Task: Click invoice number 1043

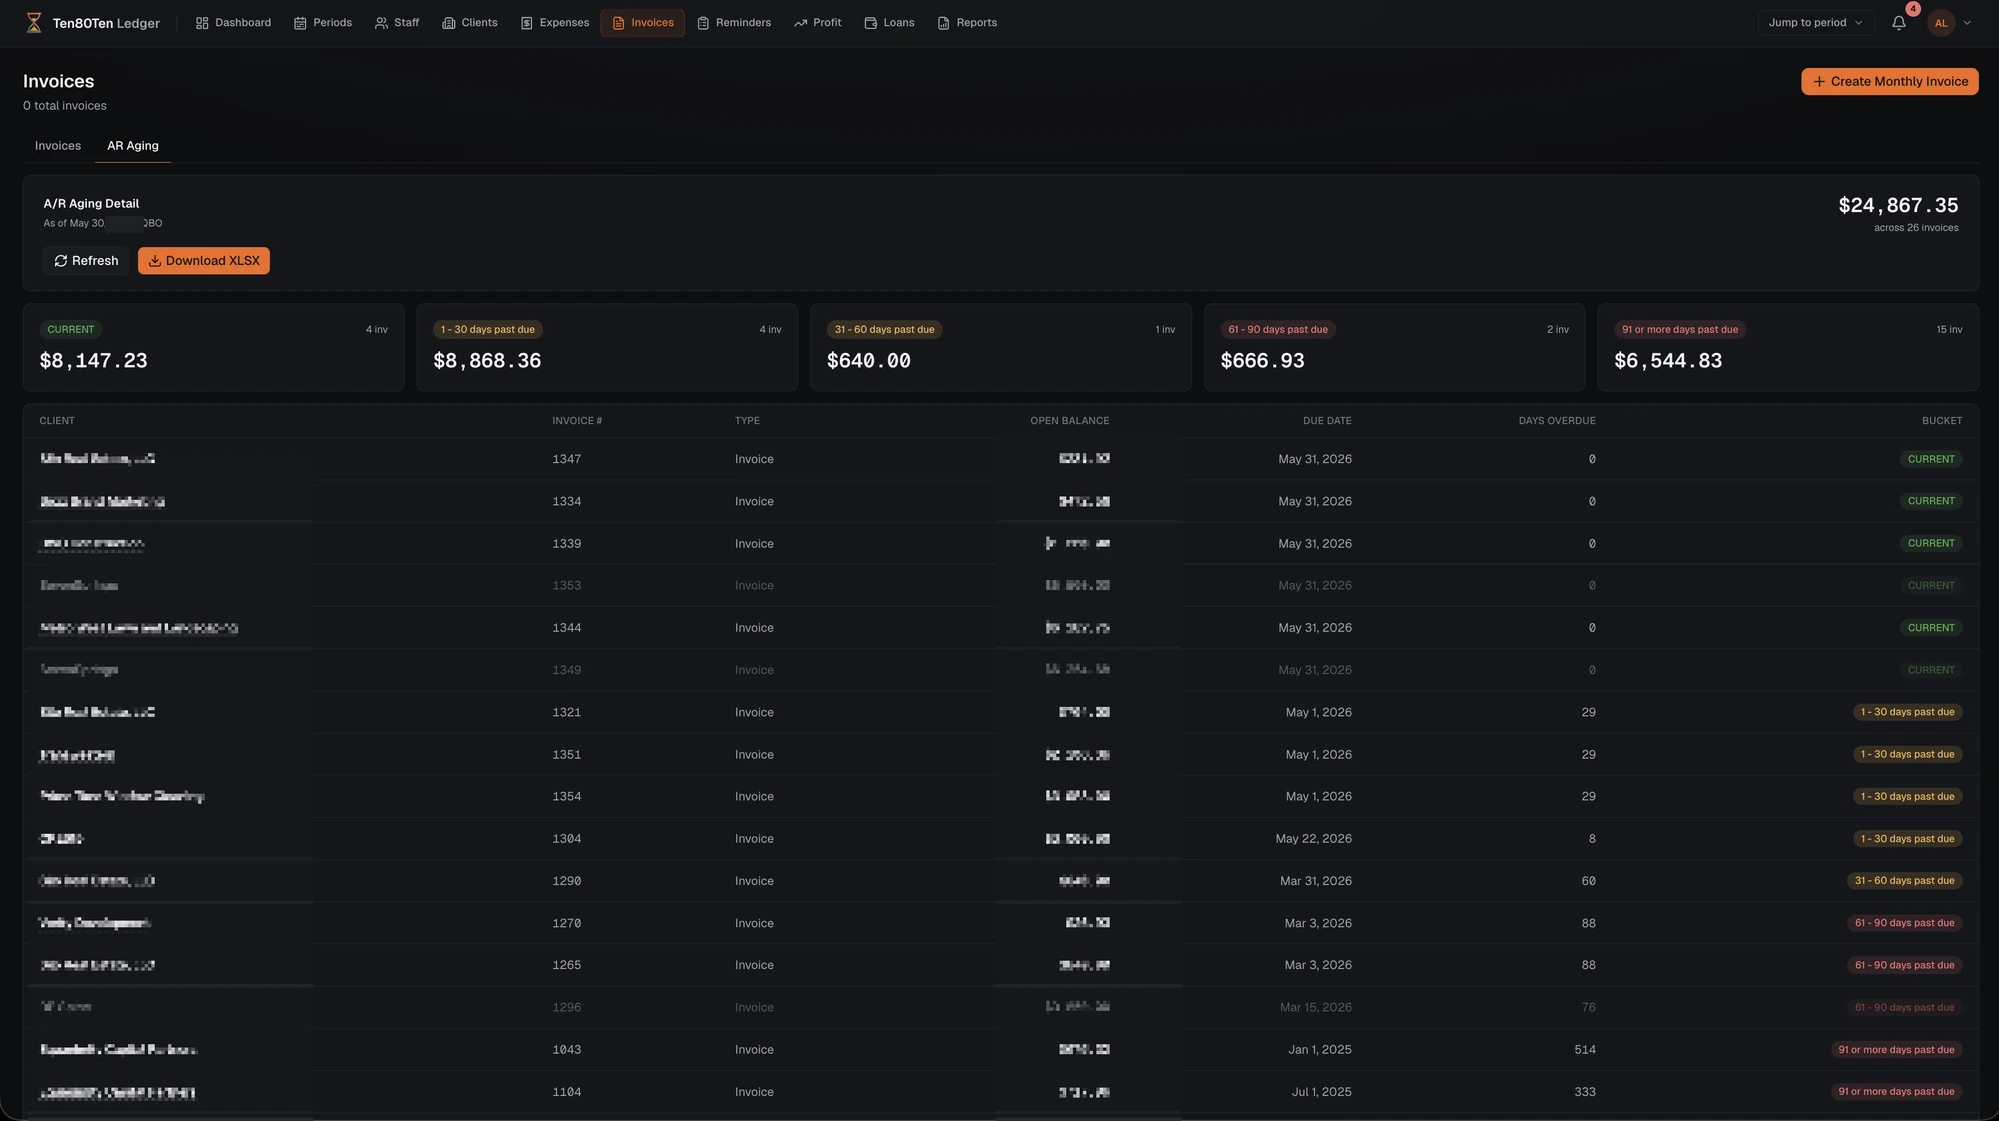Action: [x=566, y=1050]
